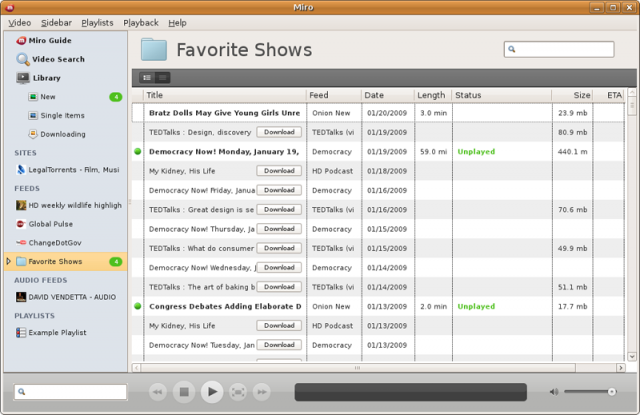Toggle fullscreen playback
This screenshot has width=640, height=415.
238,392
